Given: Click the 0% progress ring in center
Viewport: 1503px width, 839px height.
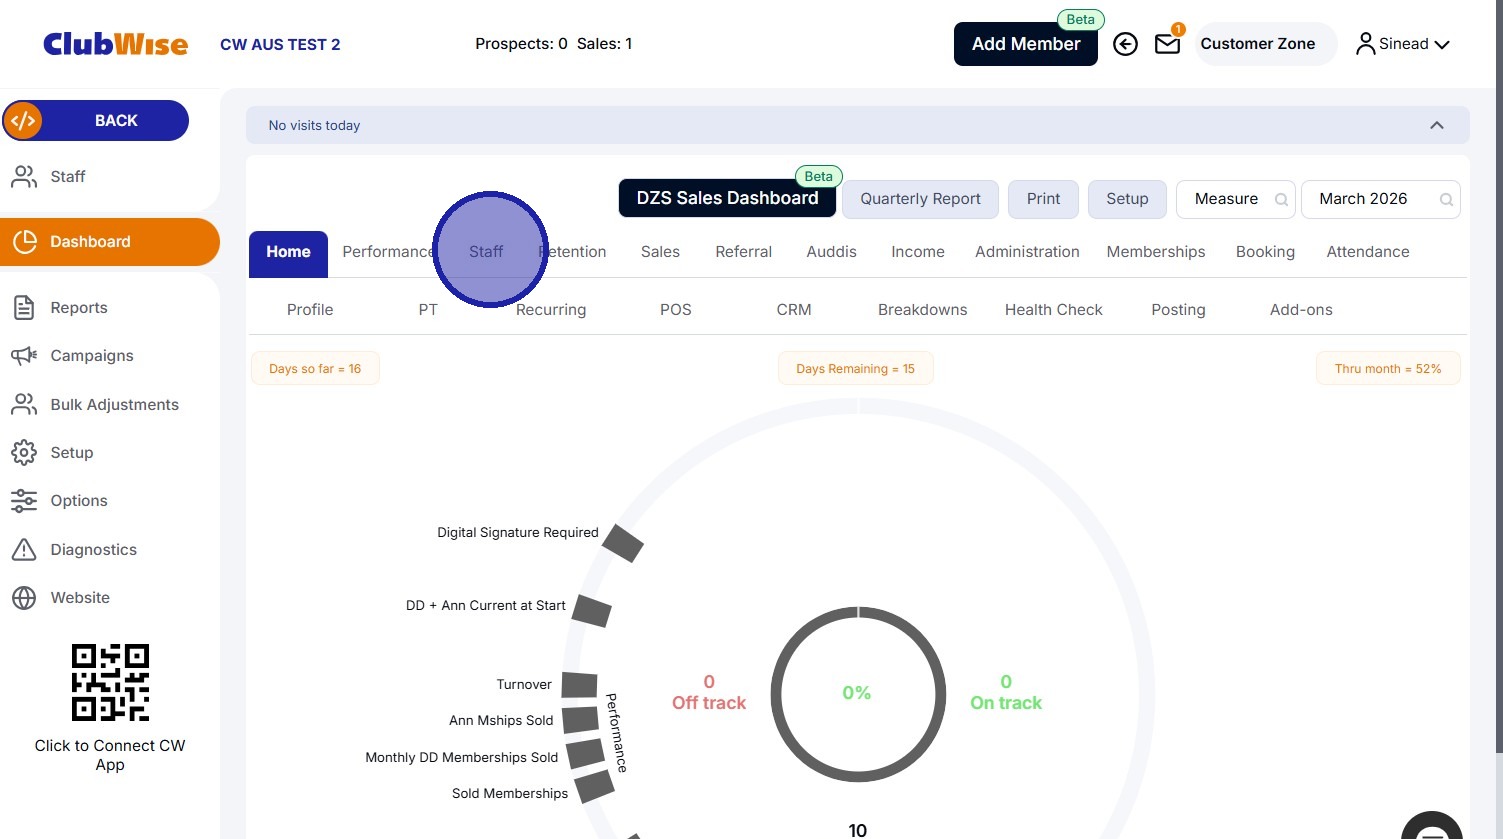Looking at the screenshot, I should (x=857, y=693).
